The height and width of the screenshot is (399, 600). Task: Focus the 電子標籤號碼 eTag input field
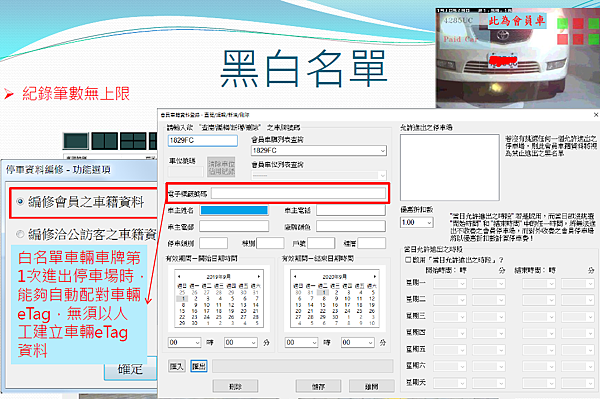pyautogui.click(x=298, y=193)
